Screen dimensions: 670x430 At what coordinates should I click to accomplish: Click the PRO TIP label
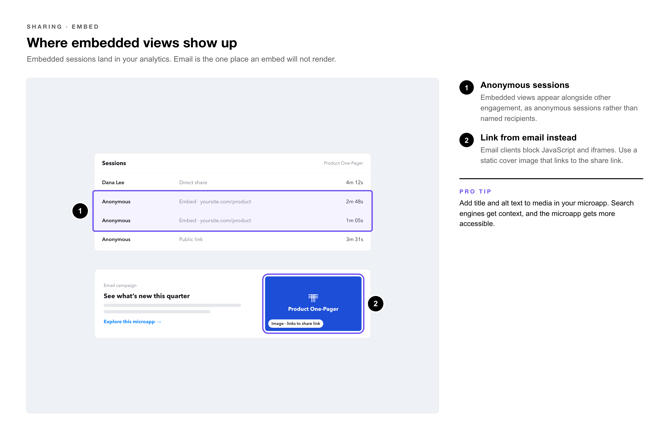click(x=475, y=191)
